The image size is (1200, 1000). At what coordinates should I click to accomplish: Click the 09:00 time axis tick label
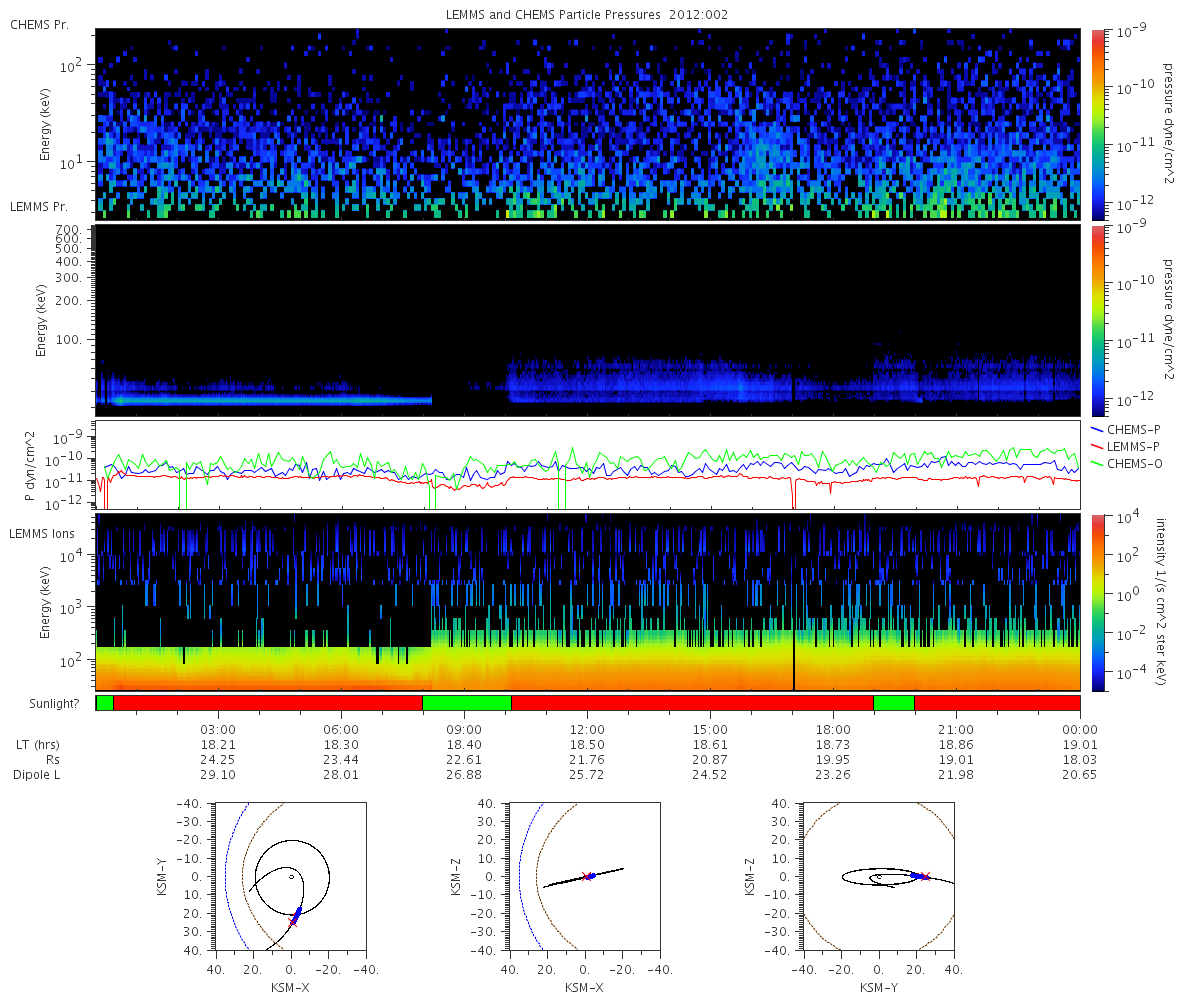(x=464, y=730)
